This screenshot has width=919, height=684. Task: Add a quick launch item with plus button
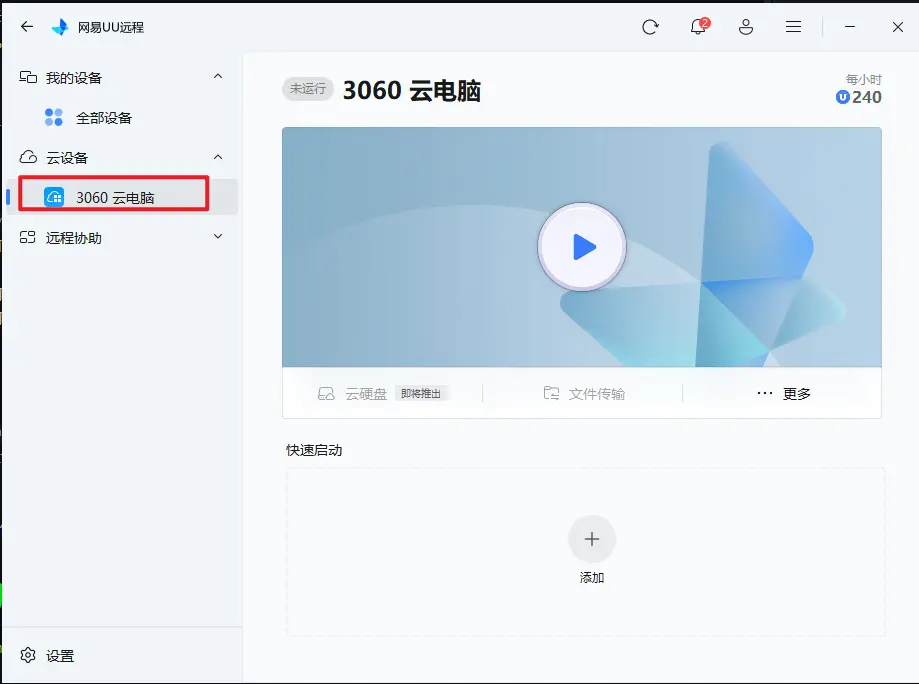pyautogui.click(x=591, y=539)
